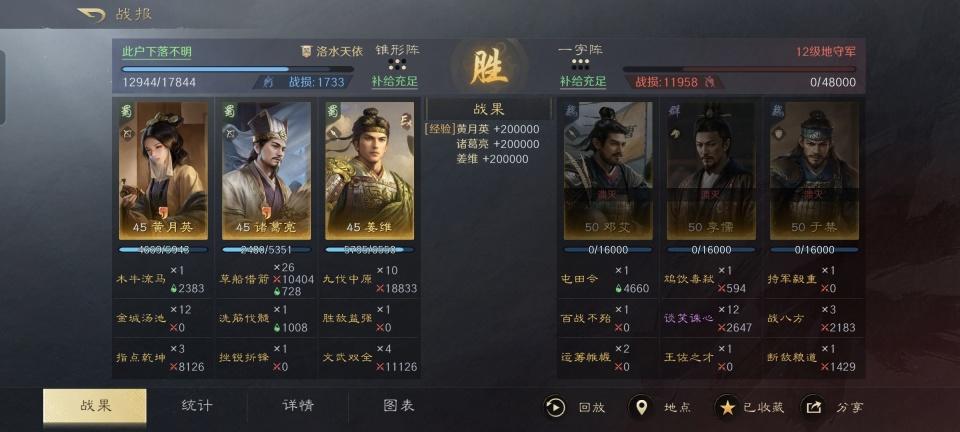
Task: Switch to the 统计 statistics tab
Action: click(197, 406)
